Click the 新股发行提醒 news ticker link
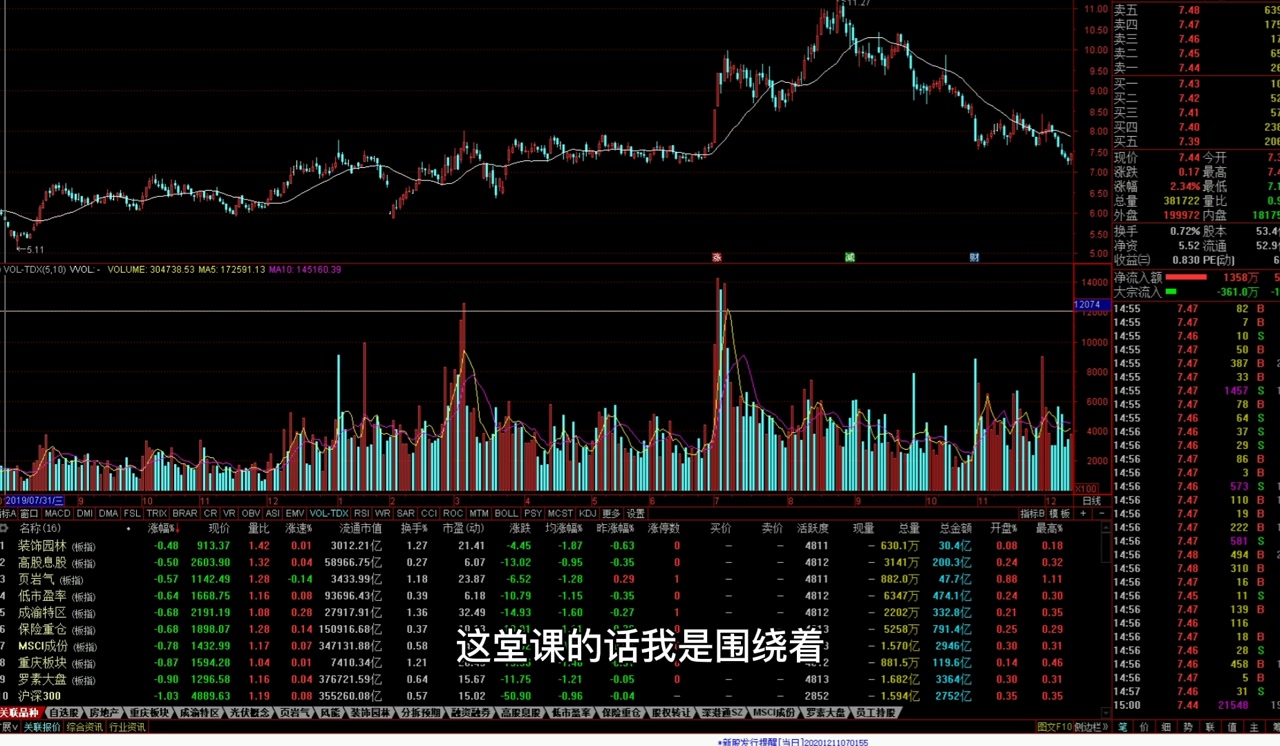 click(793, 742)
